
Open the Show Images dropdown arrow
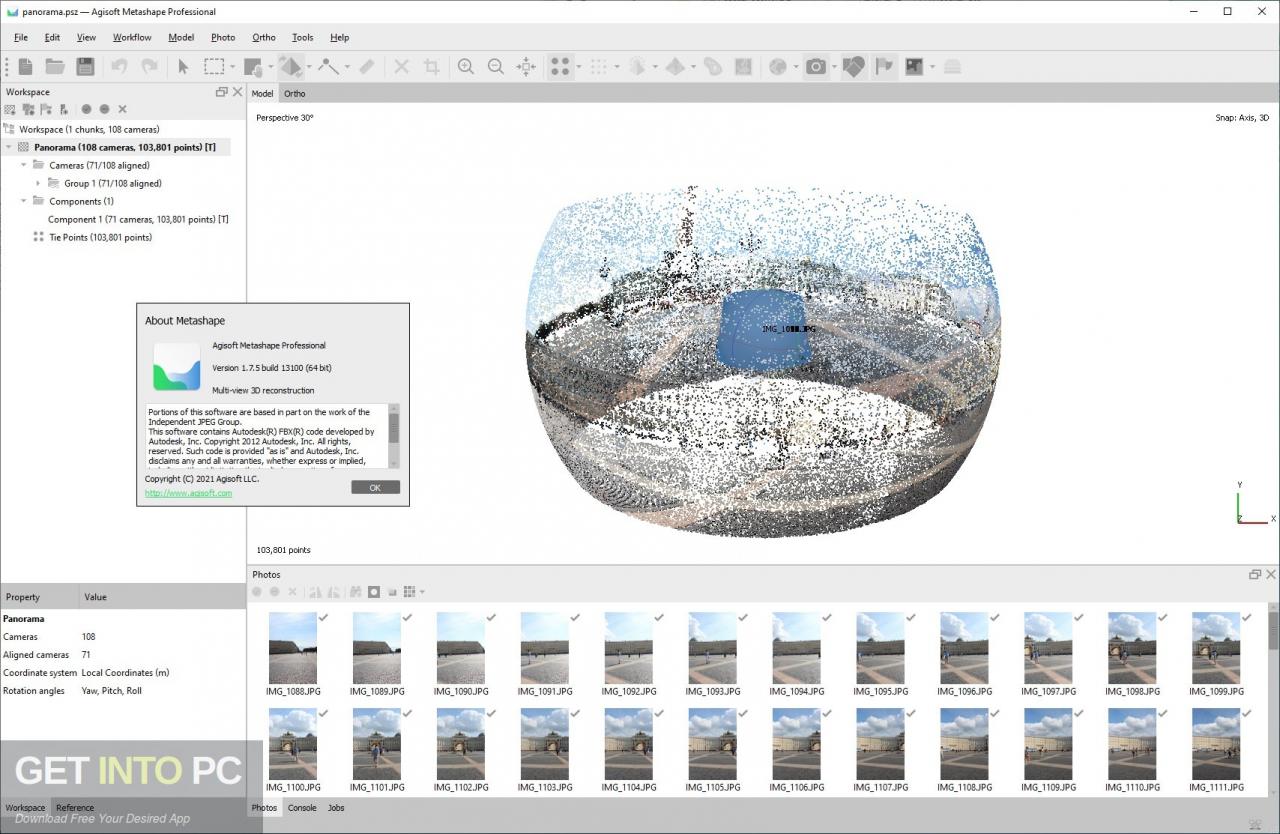click(932, 67)
